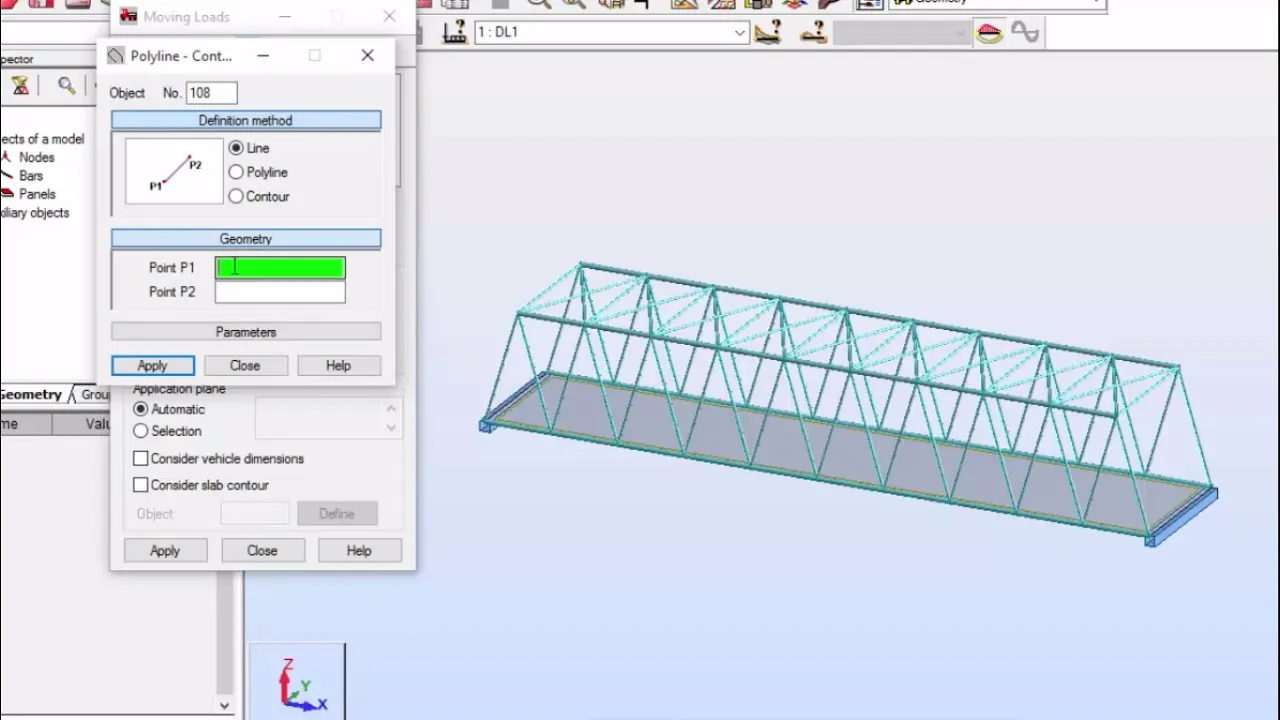Switch to the Geometry tab in the Inspector
Viewport: 1280px width, 720px height.
pos(31,395)
